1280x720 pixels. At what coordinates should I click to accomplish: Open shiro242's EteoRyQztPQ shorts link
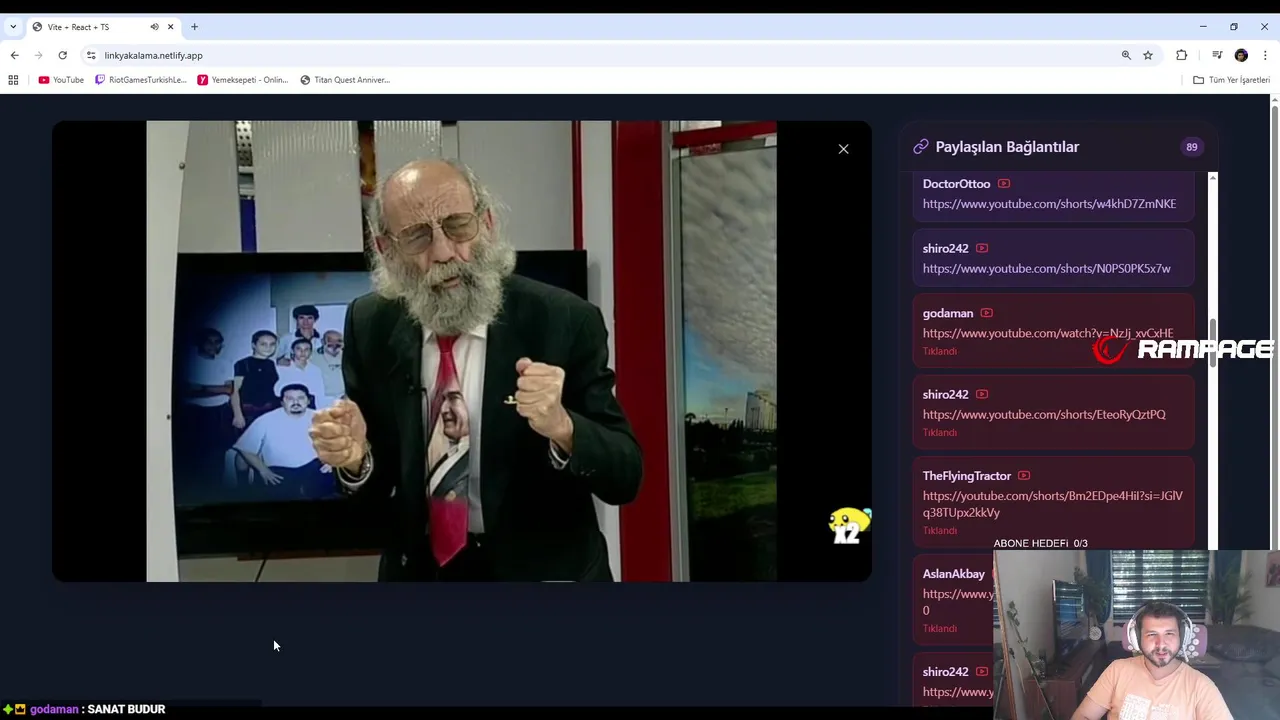pyautogui.click(x=1044, y=415)
